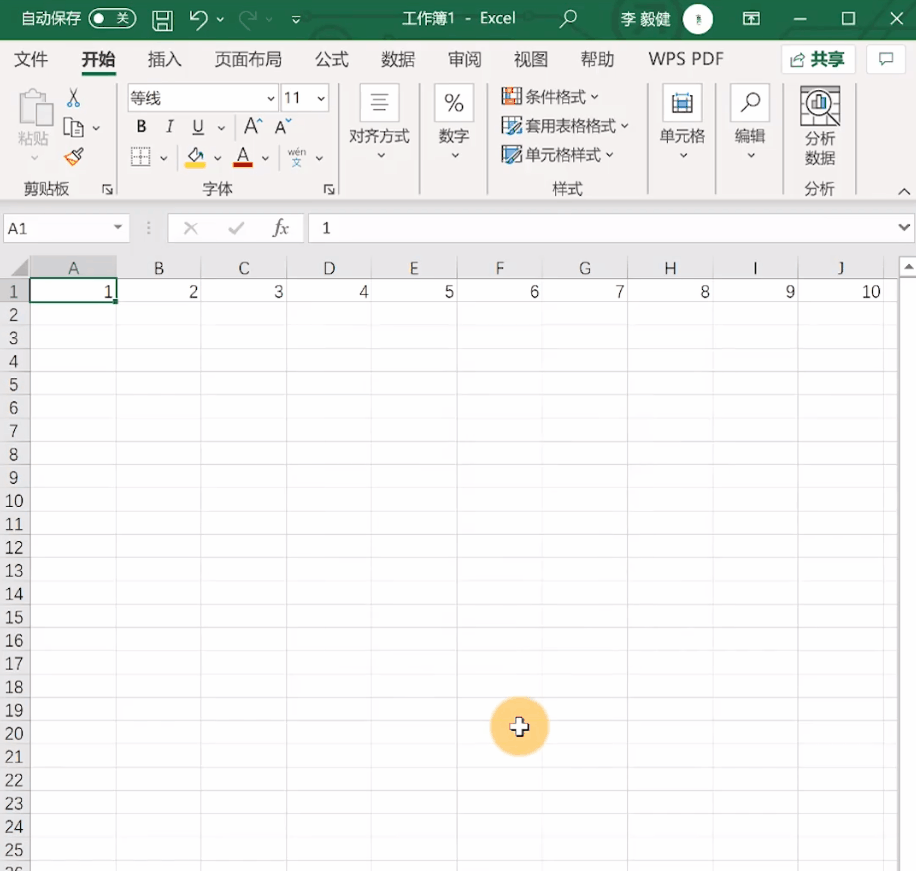
Task: Click Increase Font Size icon
Action: (253, 126)
